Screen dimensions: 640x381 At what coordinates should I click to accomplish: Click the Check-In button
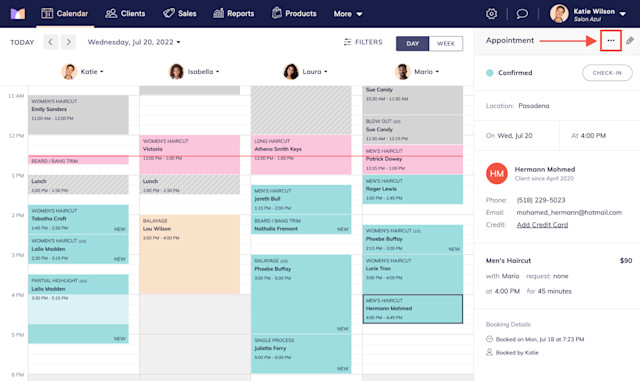point(607,73)
